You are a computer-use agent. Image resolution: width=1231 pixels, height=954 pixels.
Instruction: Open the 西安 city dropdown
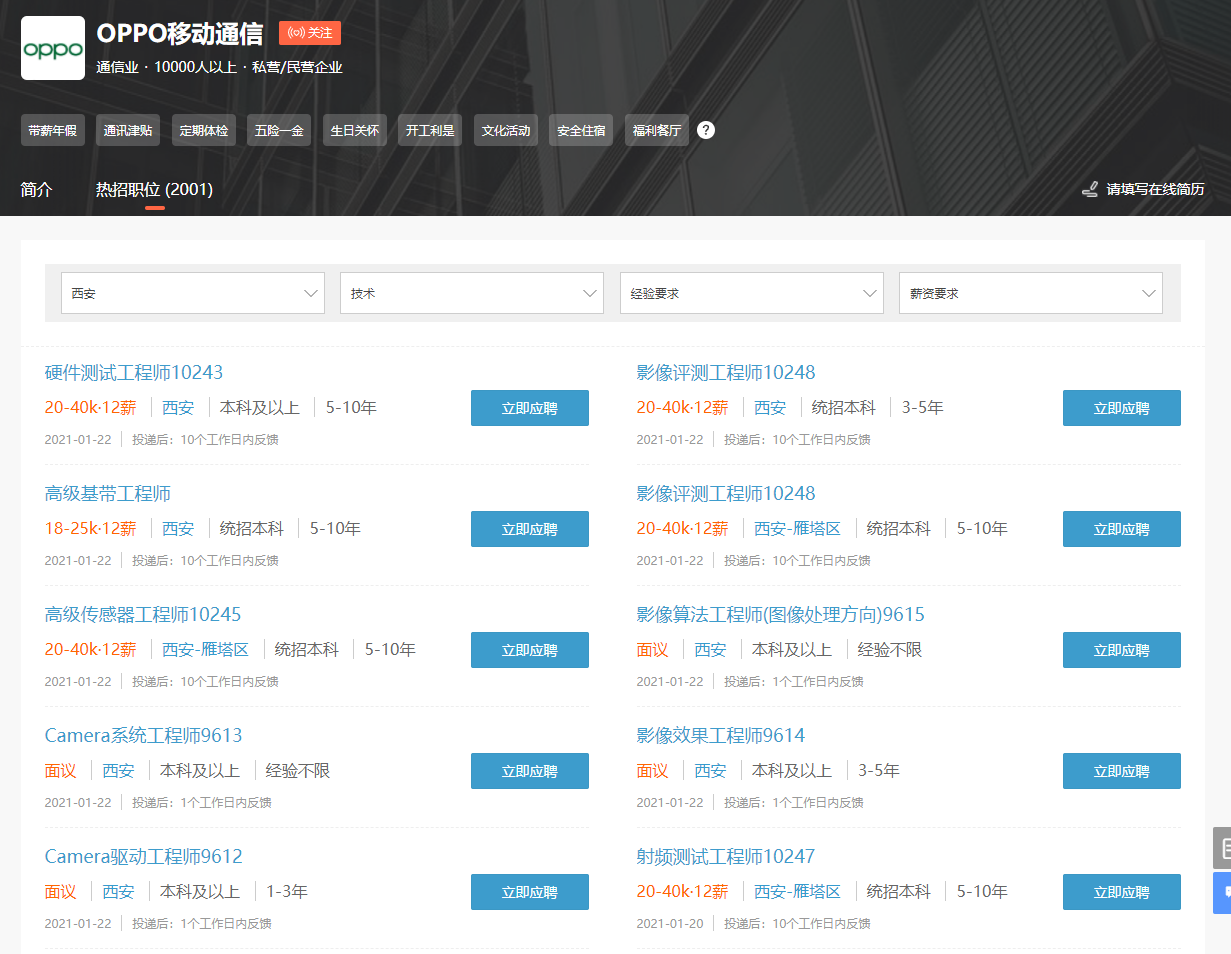[193, 294]
